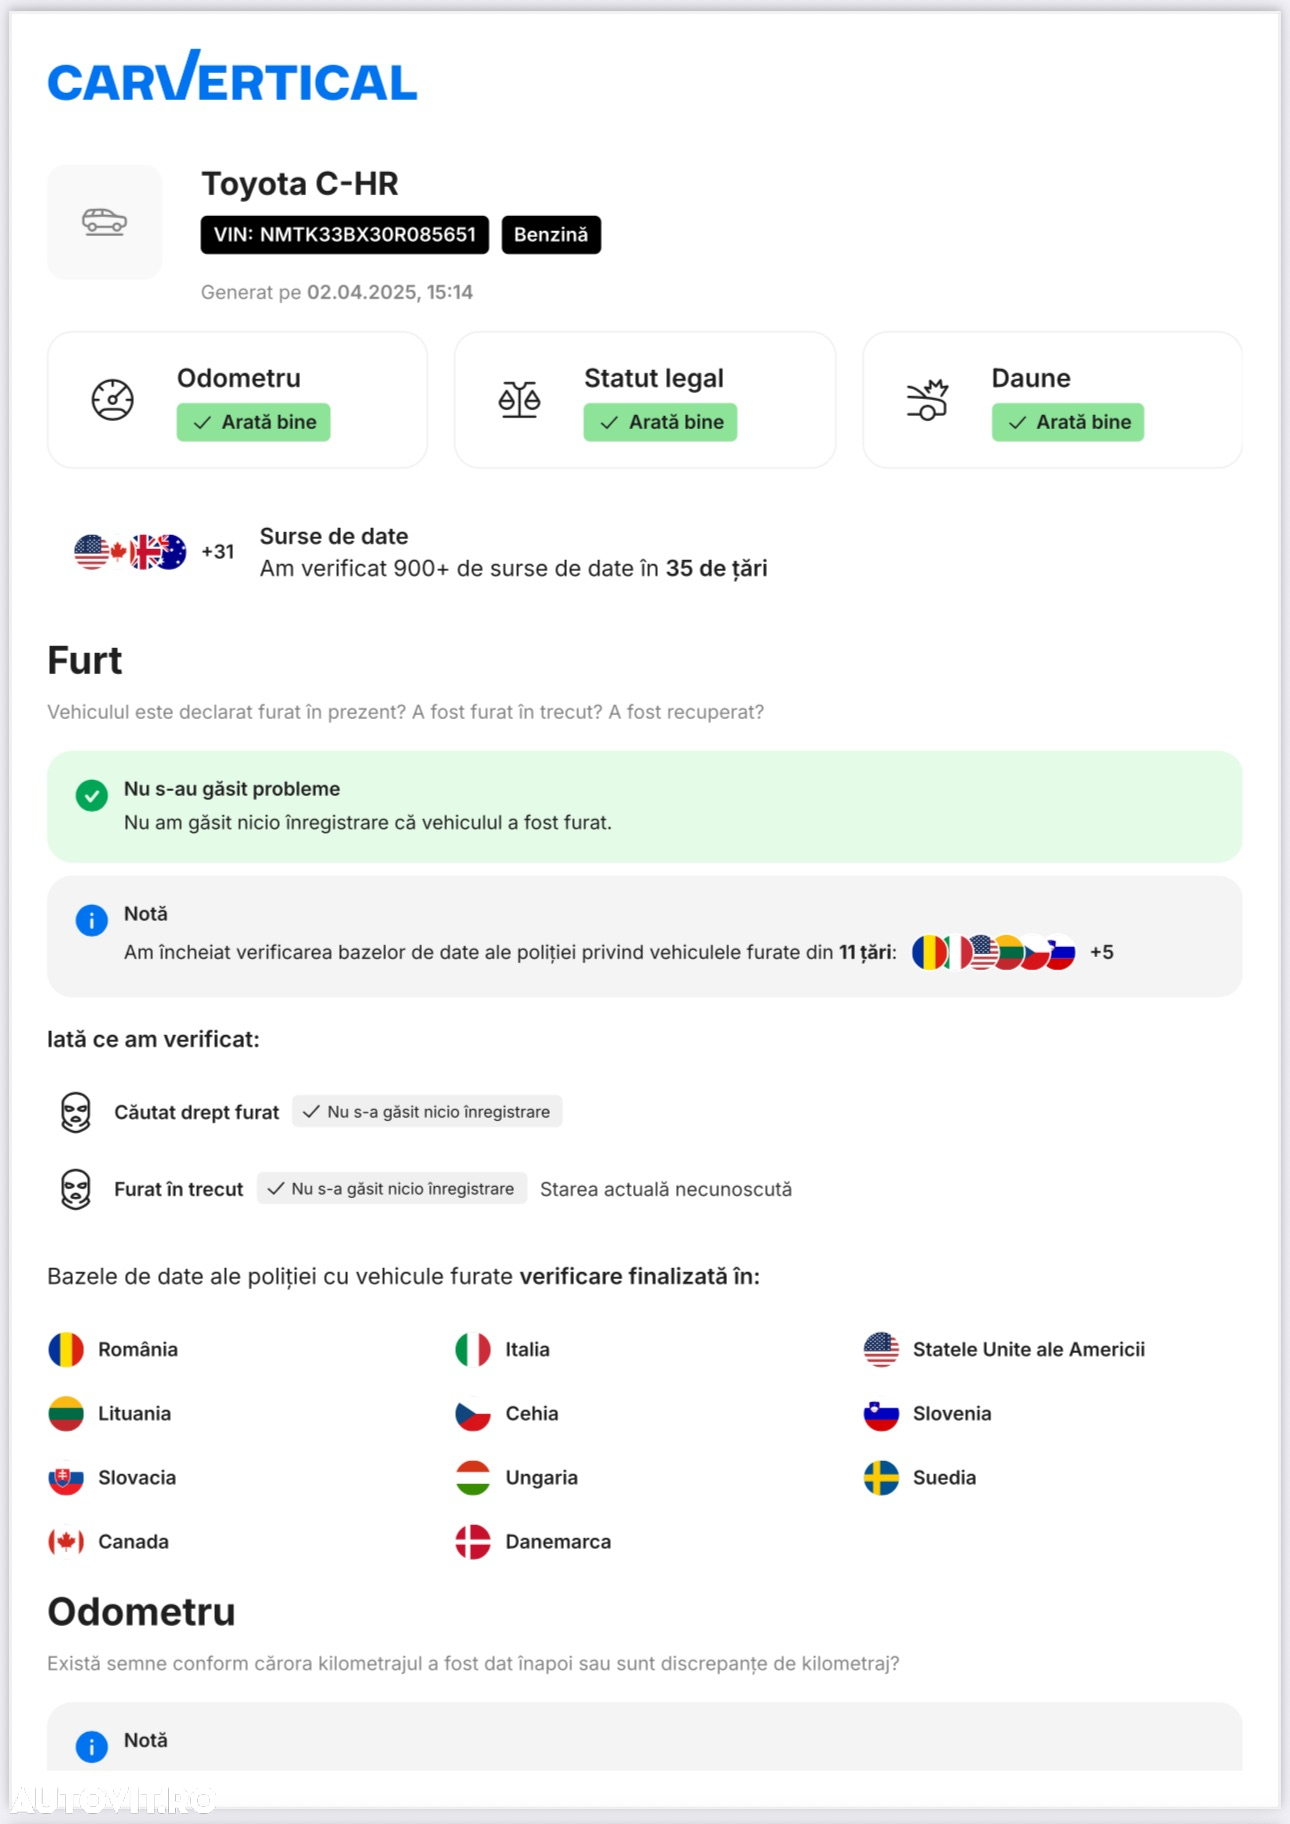Click the Danemarca flag icon
Screen dimensions: 1290x1824
pyautogui.click(x=473, y=1542)
